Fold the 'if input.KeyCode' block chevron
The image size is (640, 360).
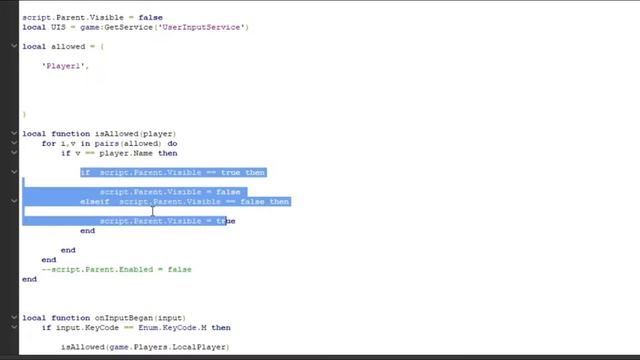[14, 327]
